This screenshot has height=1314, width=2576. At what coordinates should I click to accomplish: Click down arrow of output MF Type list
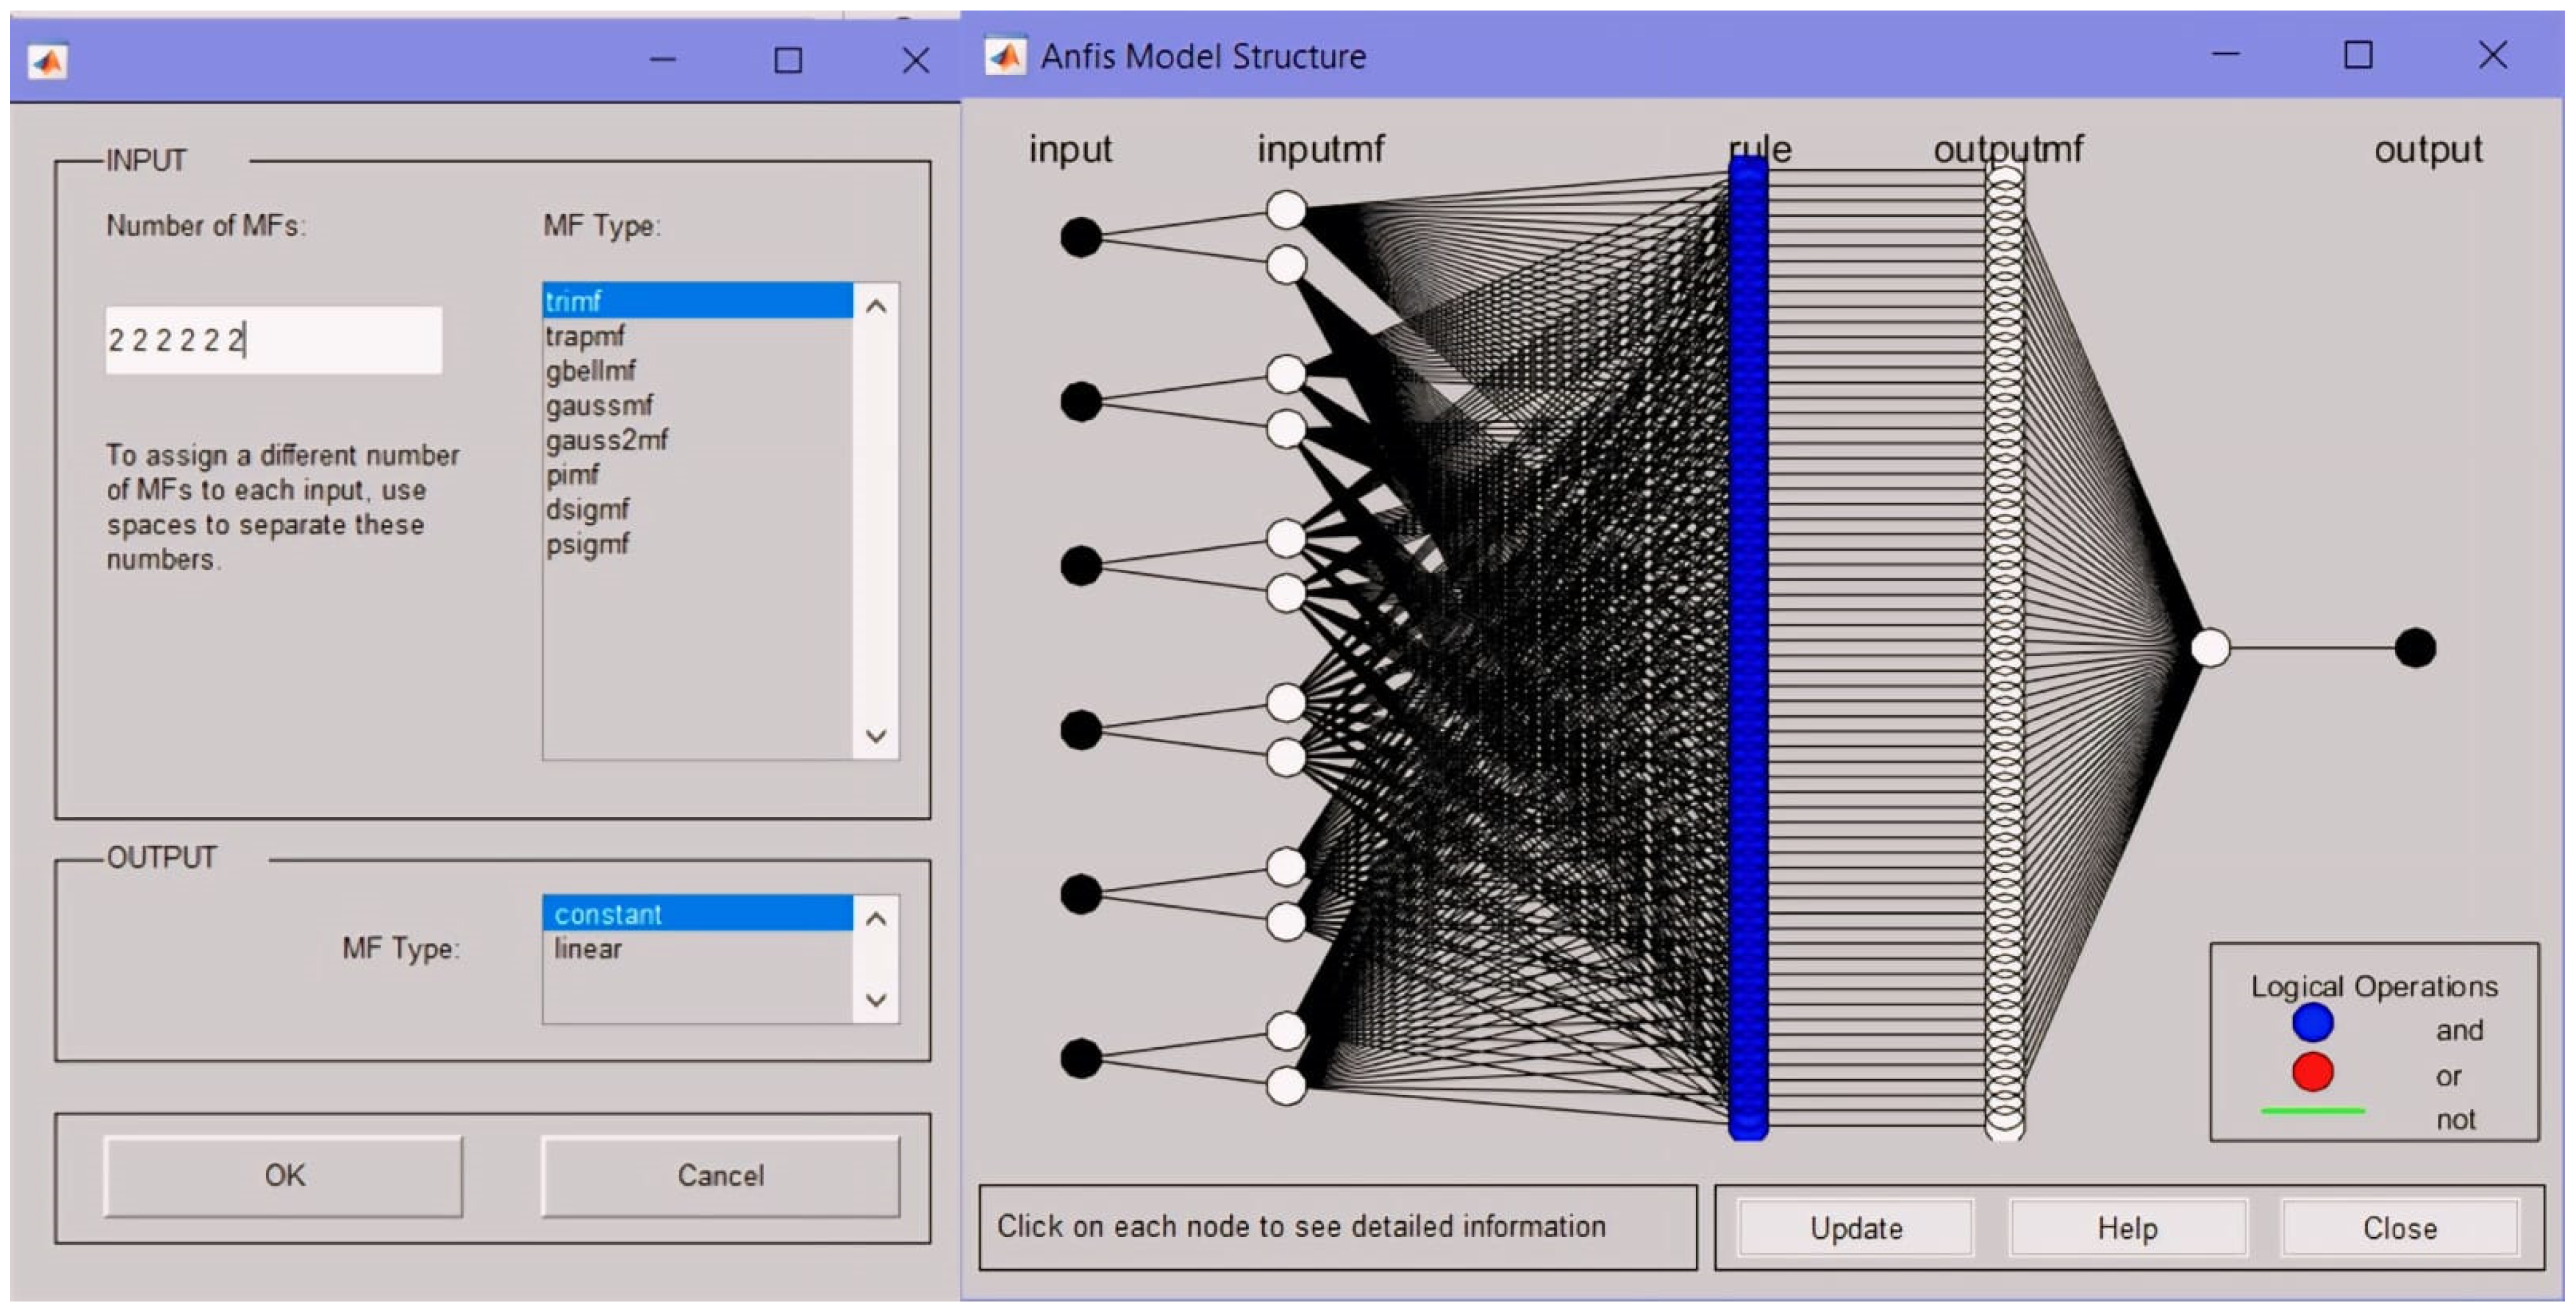coord(876,1000)
